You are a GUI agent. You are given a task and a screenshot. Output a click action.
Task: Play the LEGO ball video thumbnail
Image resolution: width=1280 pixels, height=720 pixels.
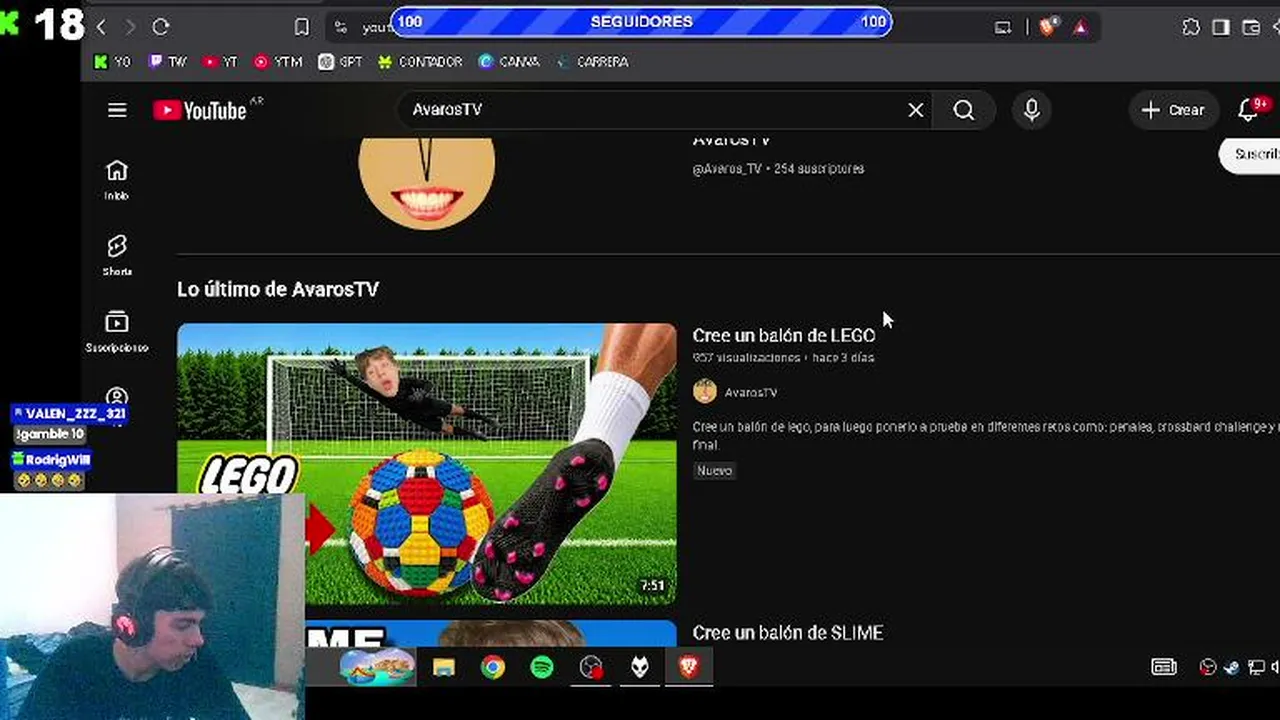click(x=427, y=464)
